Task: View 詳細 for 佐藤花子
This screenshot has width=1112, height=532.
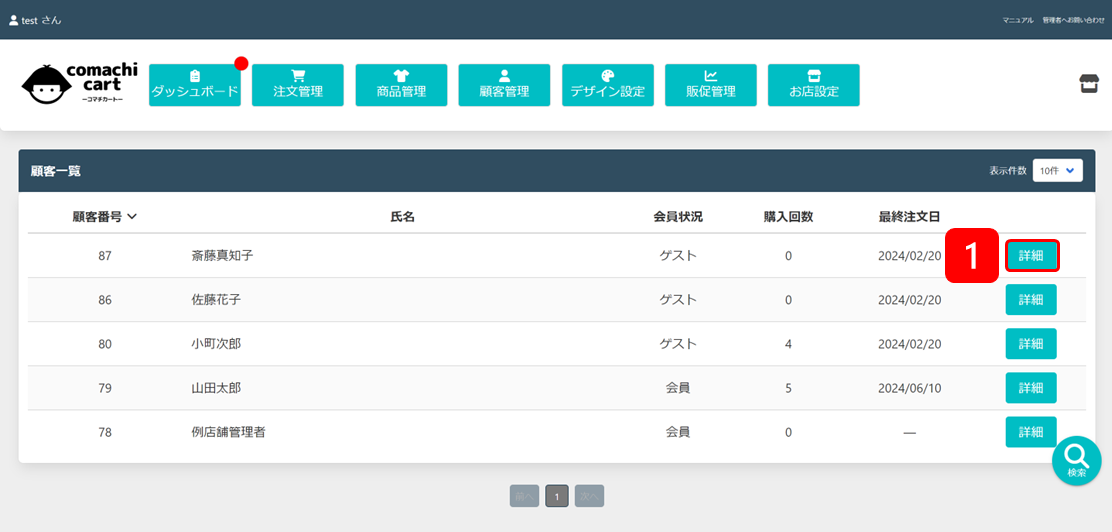Action: [1031, 299]
